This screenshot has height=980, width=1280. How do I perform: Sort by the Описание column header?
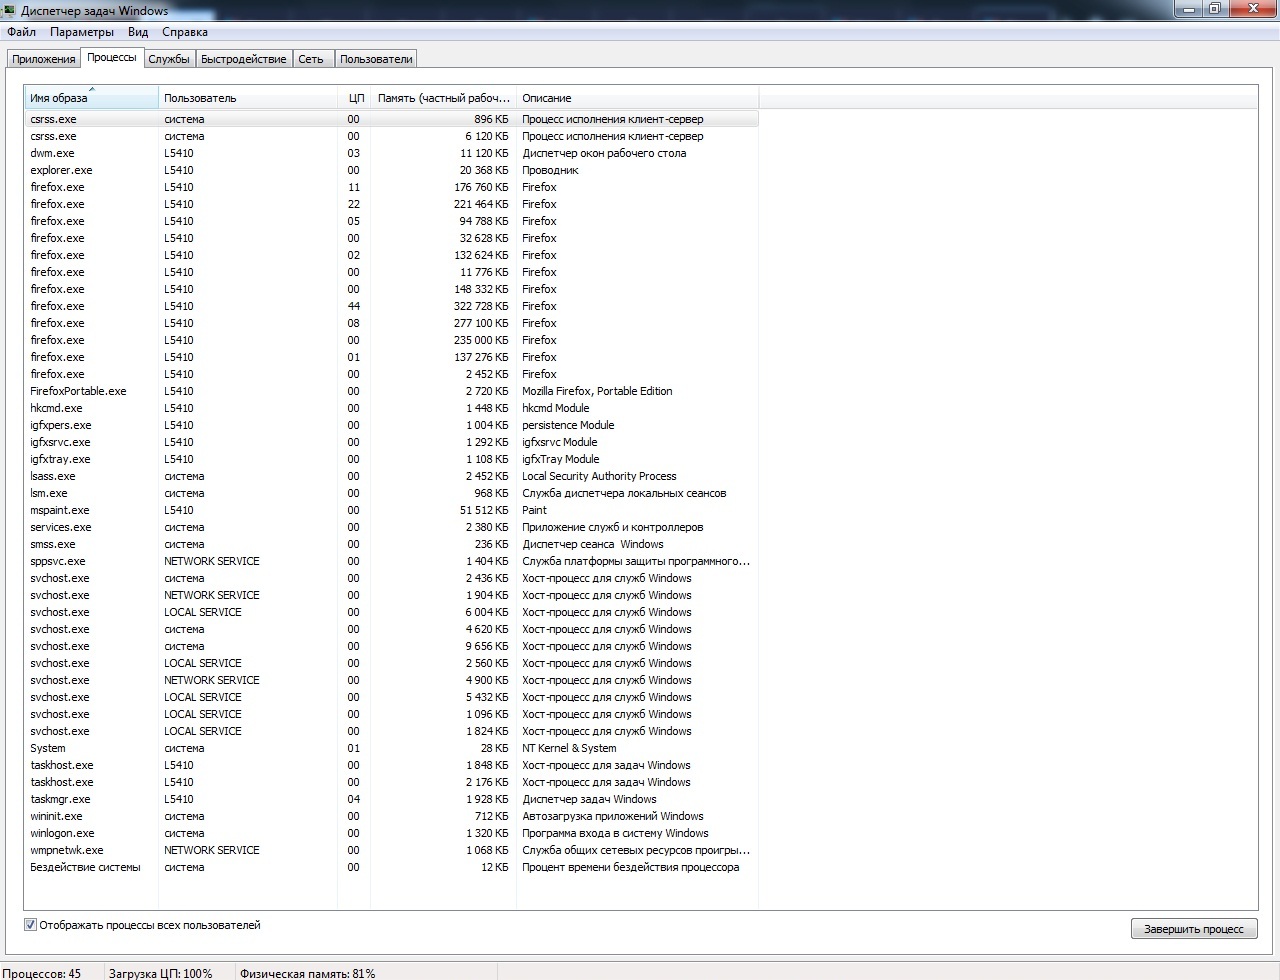(x=637, y=98)
